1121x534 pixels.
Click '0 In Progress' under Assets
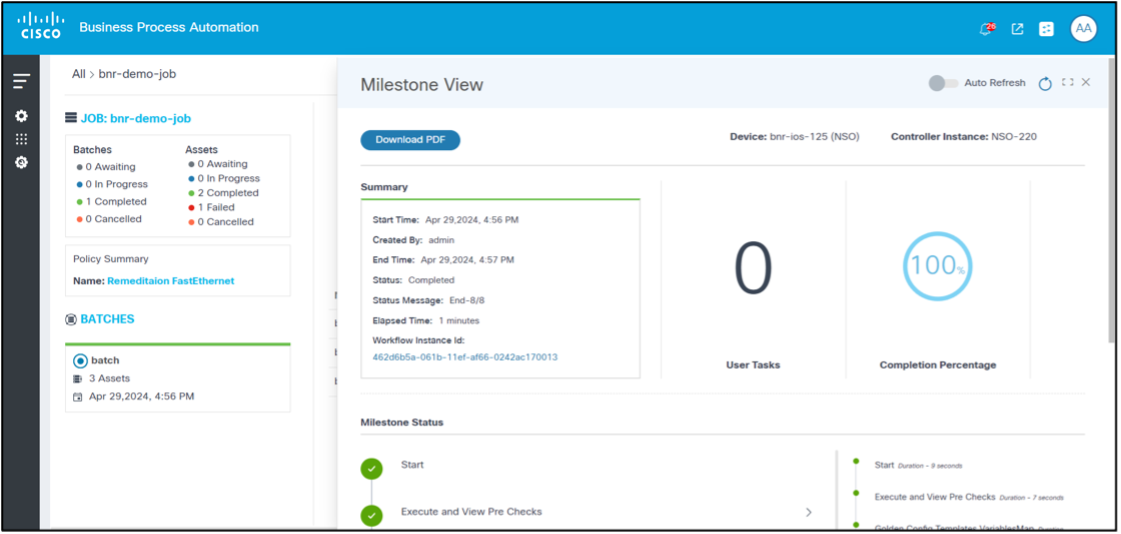(229, 179)
